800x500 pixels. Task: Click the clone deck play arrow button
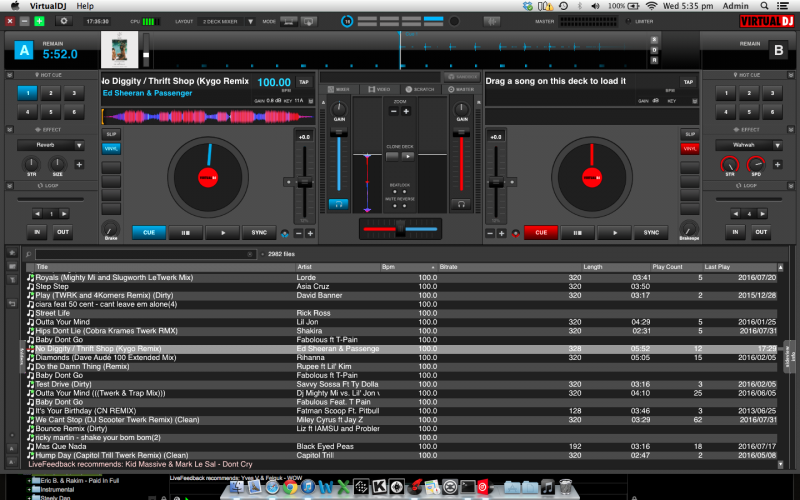(408, 157)
